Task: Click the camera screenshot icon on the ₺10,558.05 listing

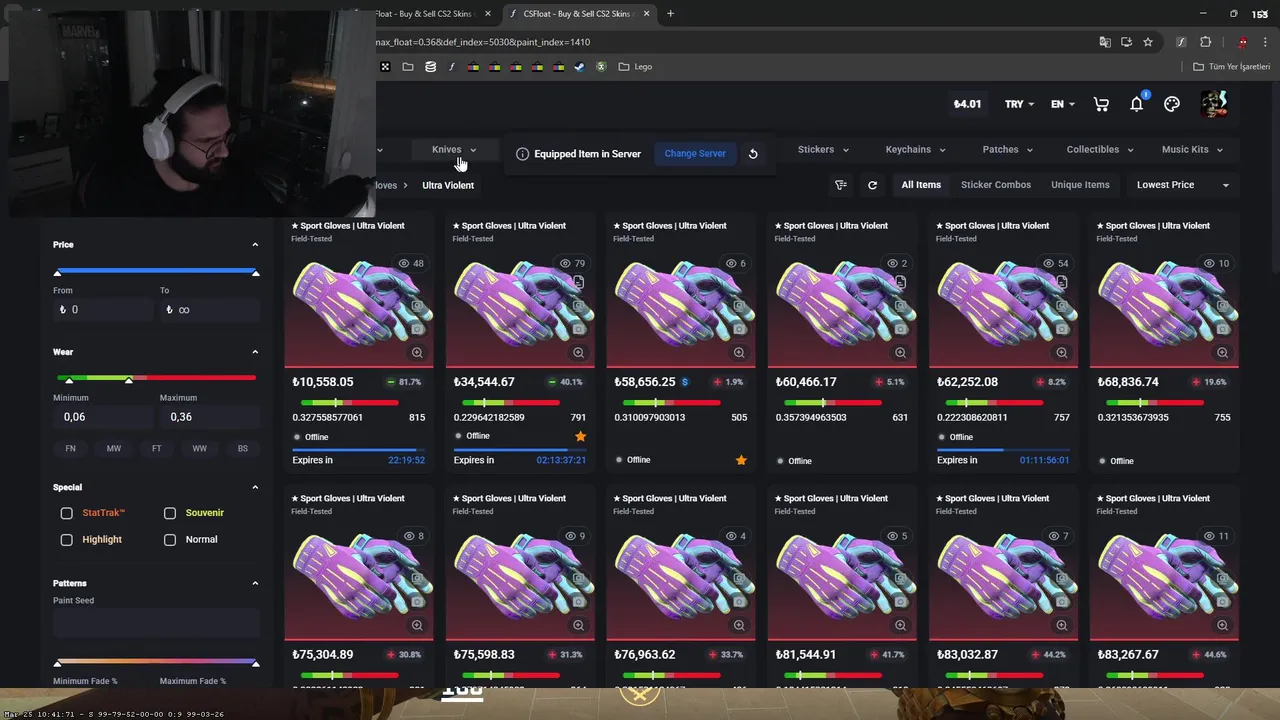Action: 418,329
